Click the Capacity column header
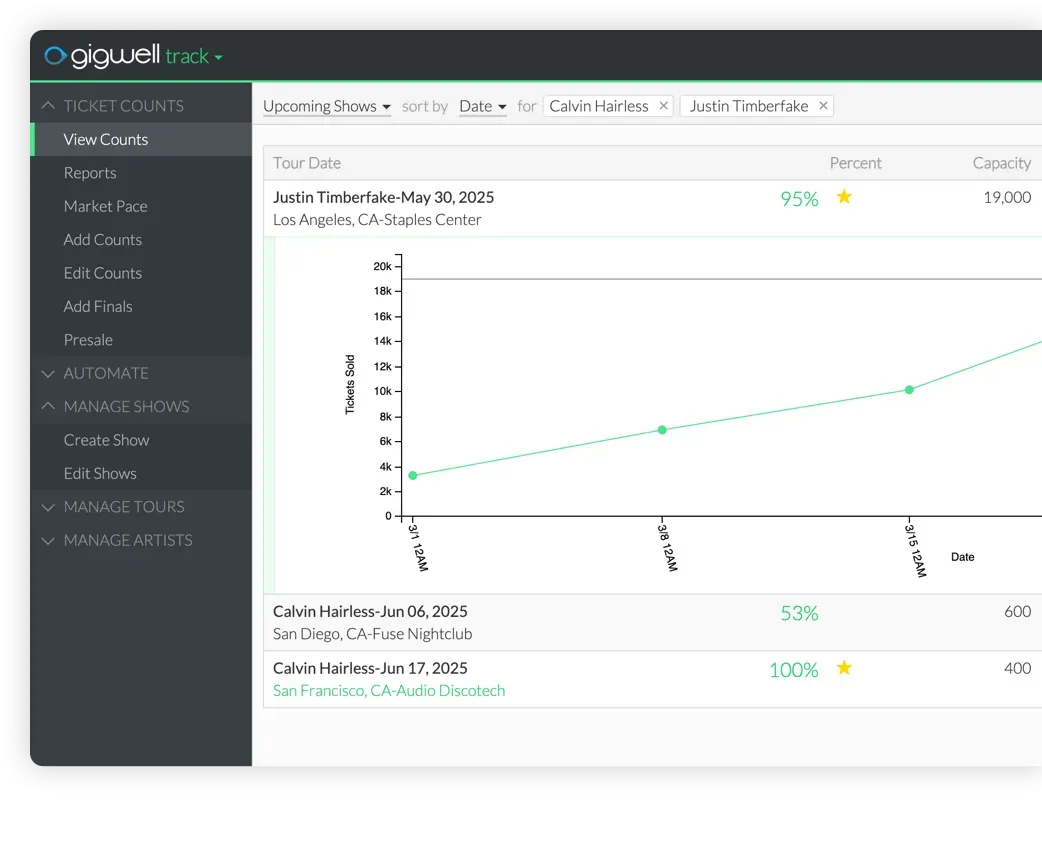The image size is (1042, 862). click(1001, 163)
